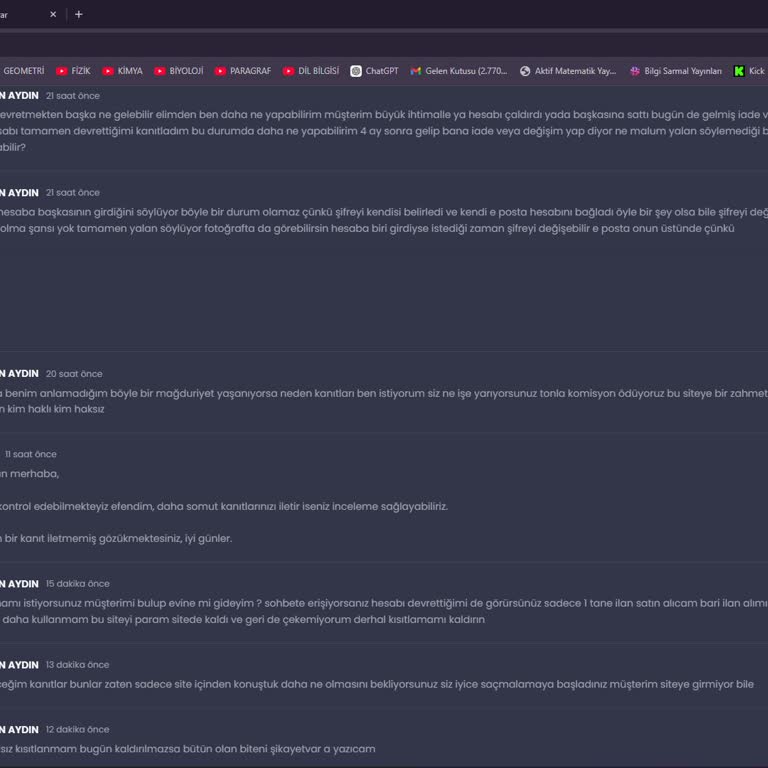The image size is (768, 768).
Task: Click line 'benim anlamadığım böyle bir mağduriyet'
Action: (384, 393)
